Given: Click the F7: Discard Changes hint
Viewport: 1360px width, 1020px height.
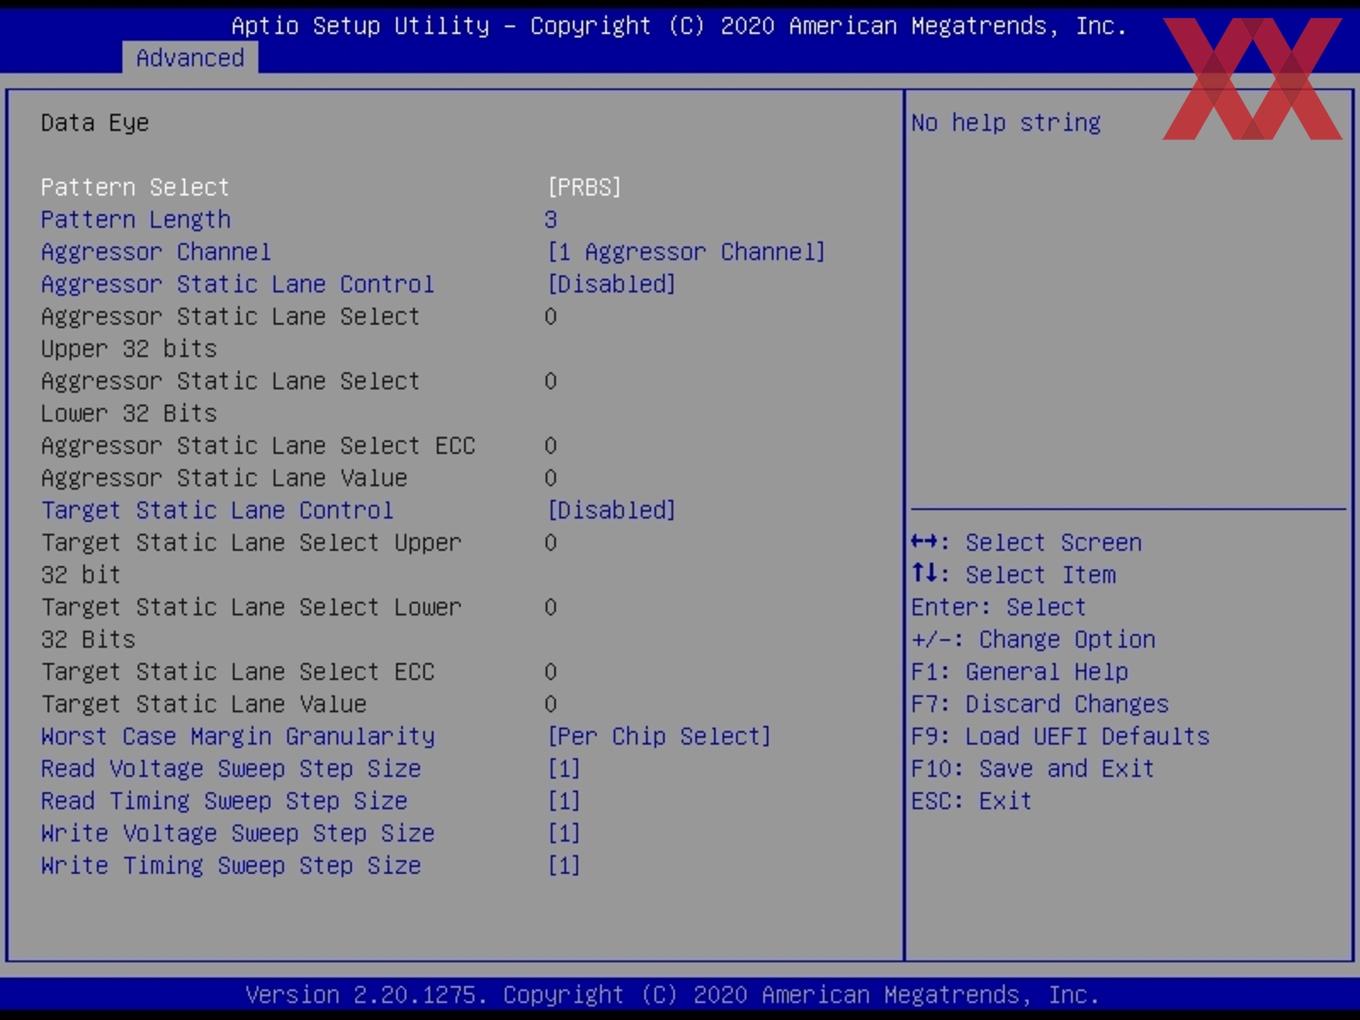Looking at the screenshot, I should tap(1040, 704).
